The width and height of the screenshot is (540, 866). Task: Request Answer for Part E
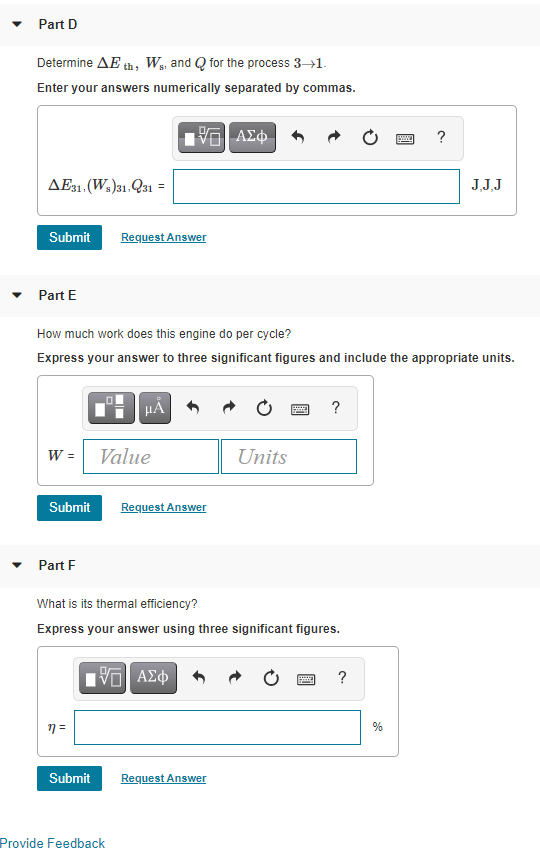pos(163,507)
